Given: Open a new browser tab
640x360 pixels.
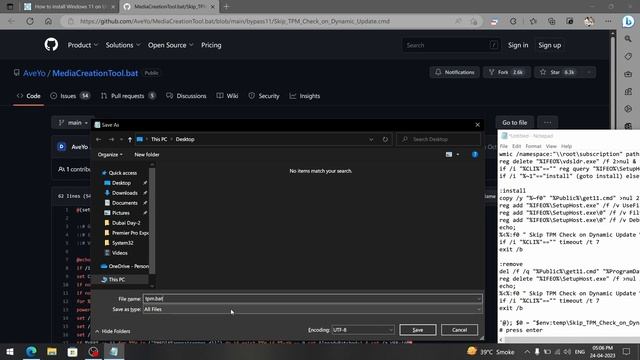Looking at the screenshot, I should pos(226,7).
